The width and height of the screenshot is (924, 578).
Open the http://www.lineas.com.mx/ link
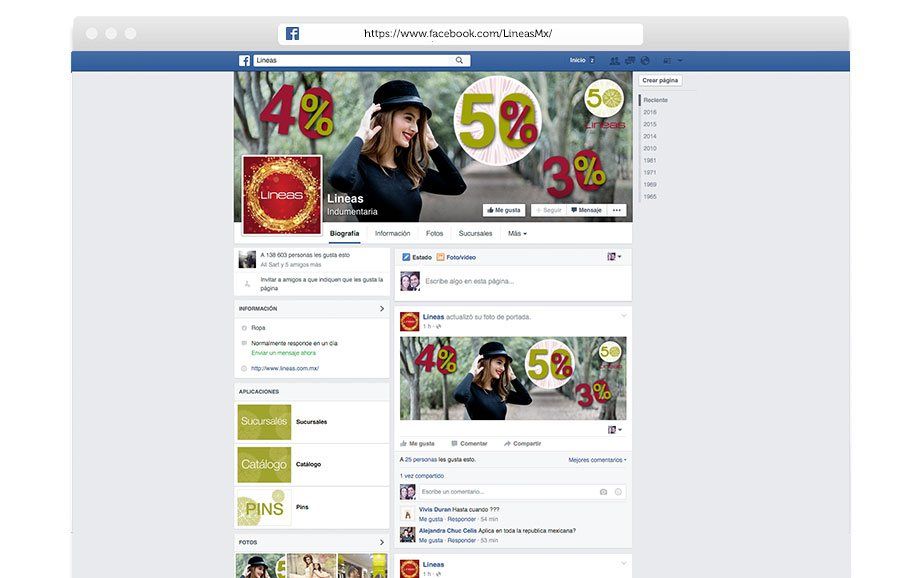pos(285,368)
